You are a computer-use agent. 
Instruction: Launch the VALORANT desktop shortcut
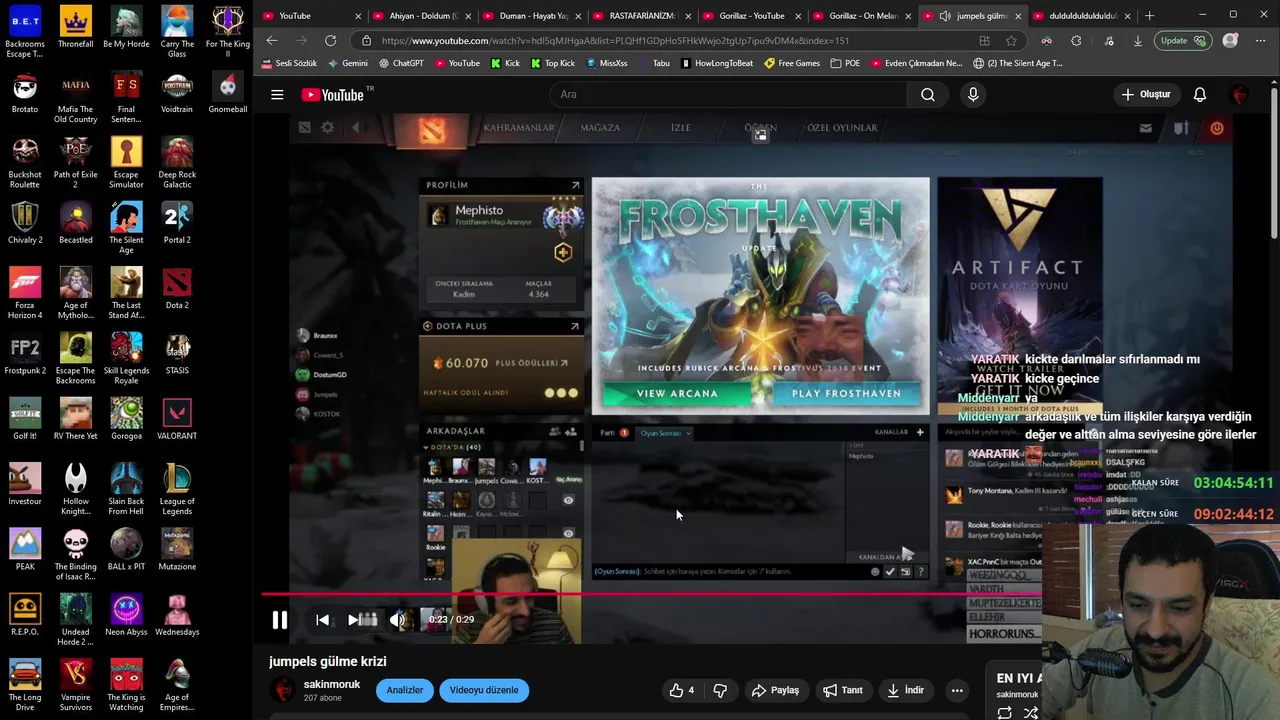(x=177, y=418)
